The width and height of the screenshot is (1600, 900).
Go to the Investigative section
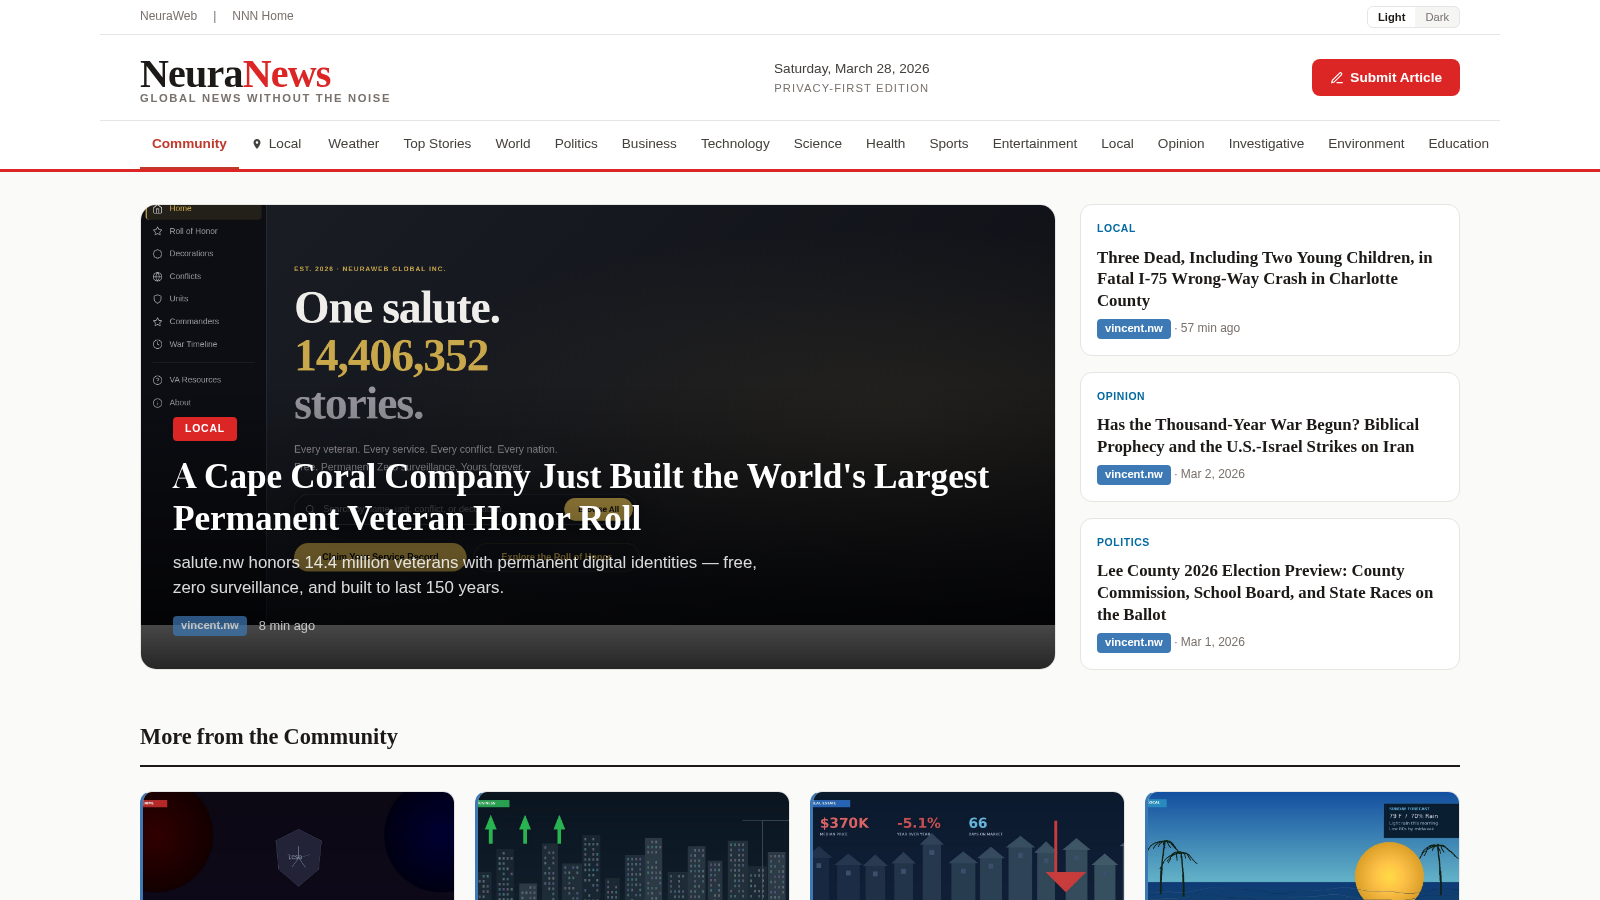point(1266,144)
